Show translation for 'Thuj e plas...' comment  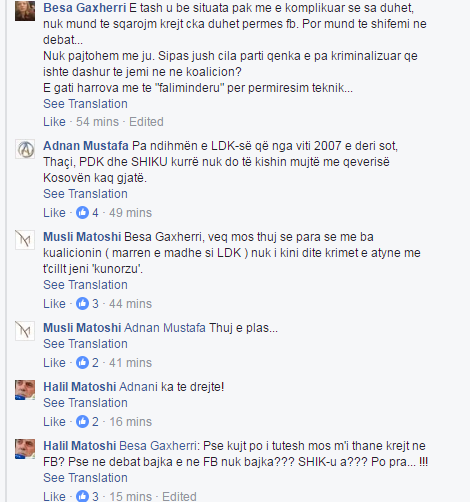click(85, 344)
